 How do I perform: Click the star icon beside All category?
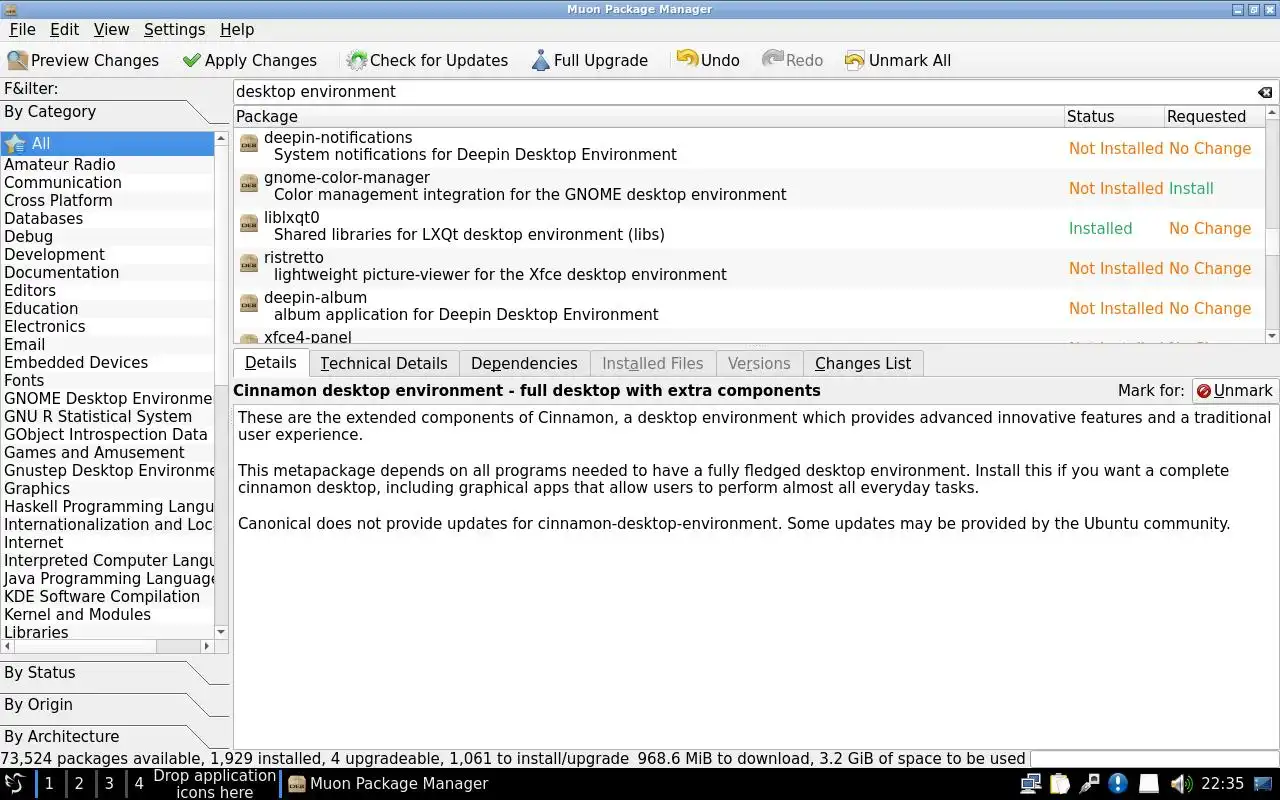coord(15,143)
